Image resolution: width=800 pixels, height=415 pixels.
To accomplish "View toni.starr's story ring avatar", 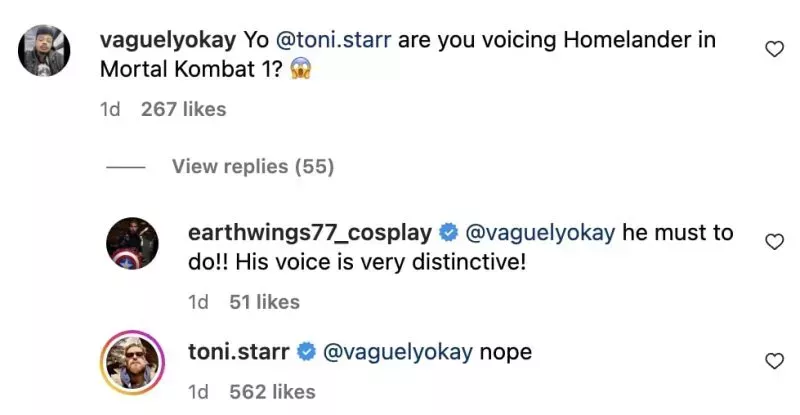I will tap(132, 362).
